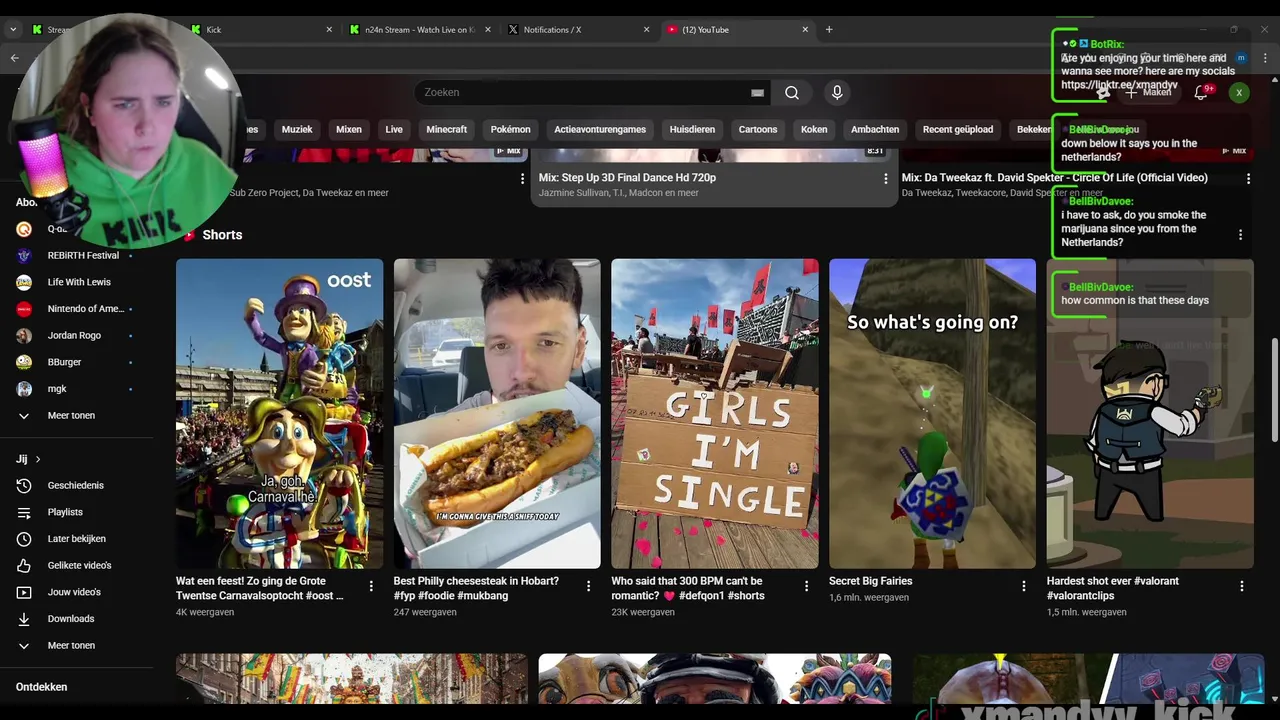Screen dimensions: 1280x720
Task: Click the Maken create button
Action: coord(1148,92)
